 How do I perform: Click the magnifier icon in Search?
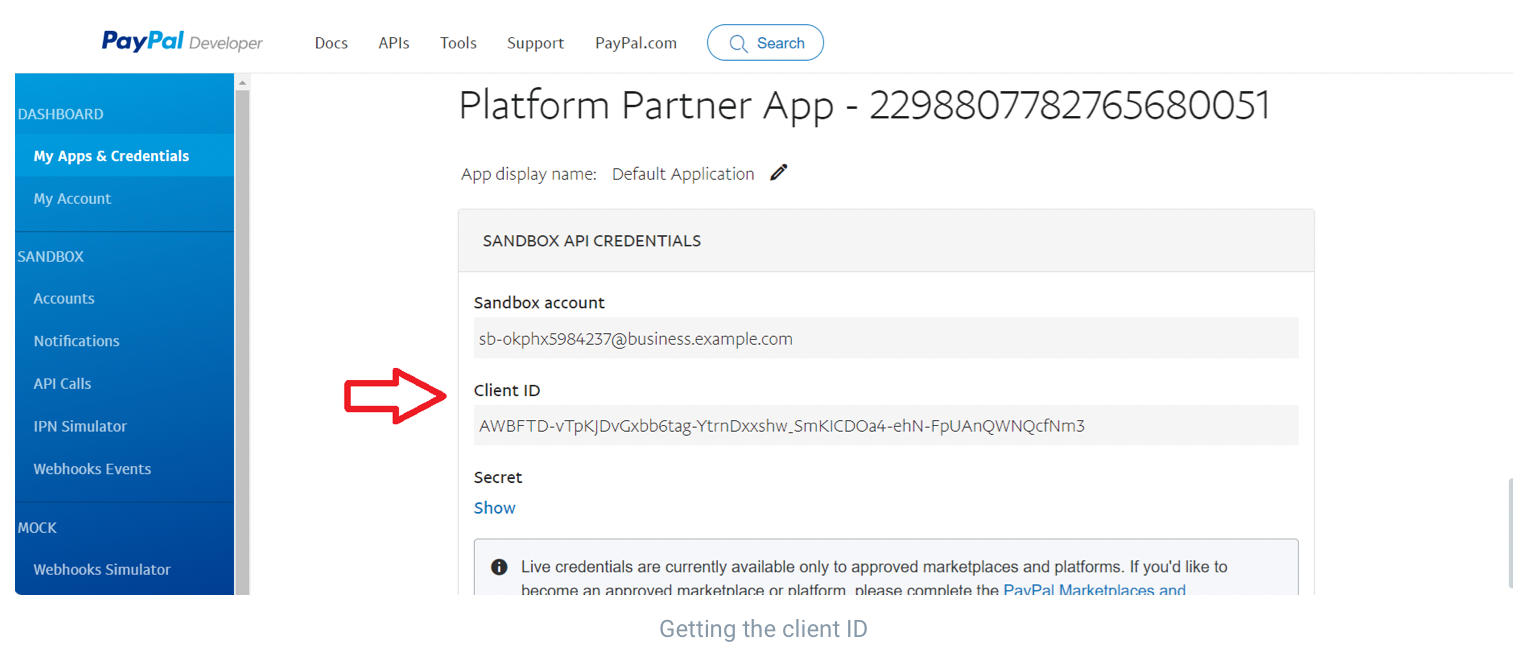(x=739, y=43)
